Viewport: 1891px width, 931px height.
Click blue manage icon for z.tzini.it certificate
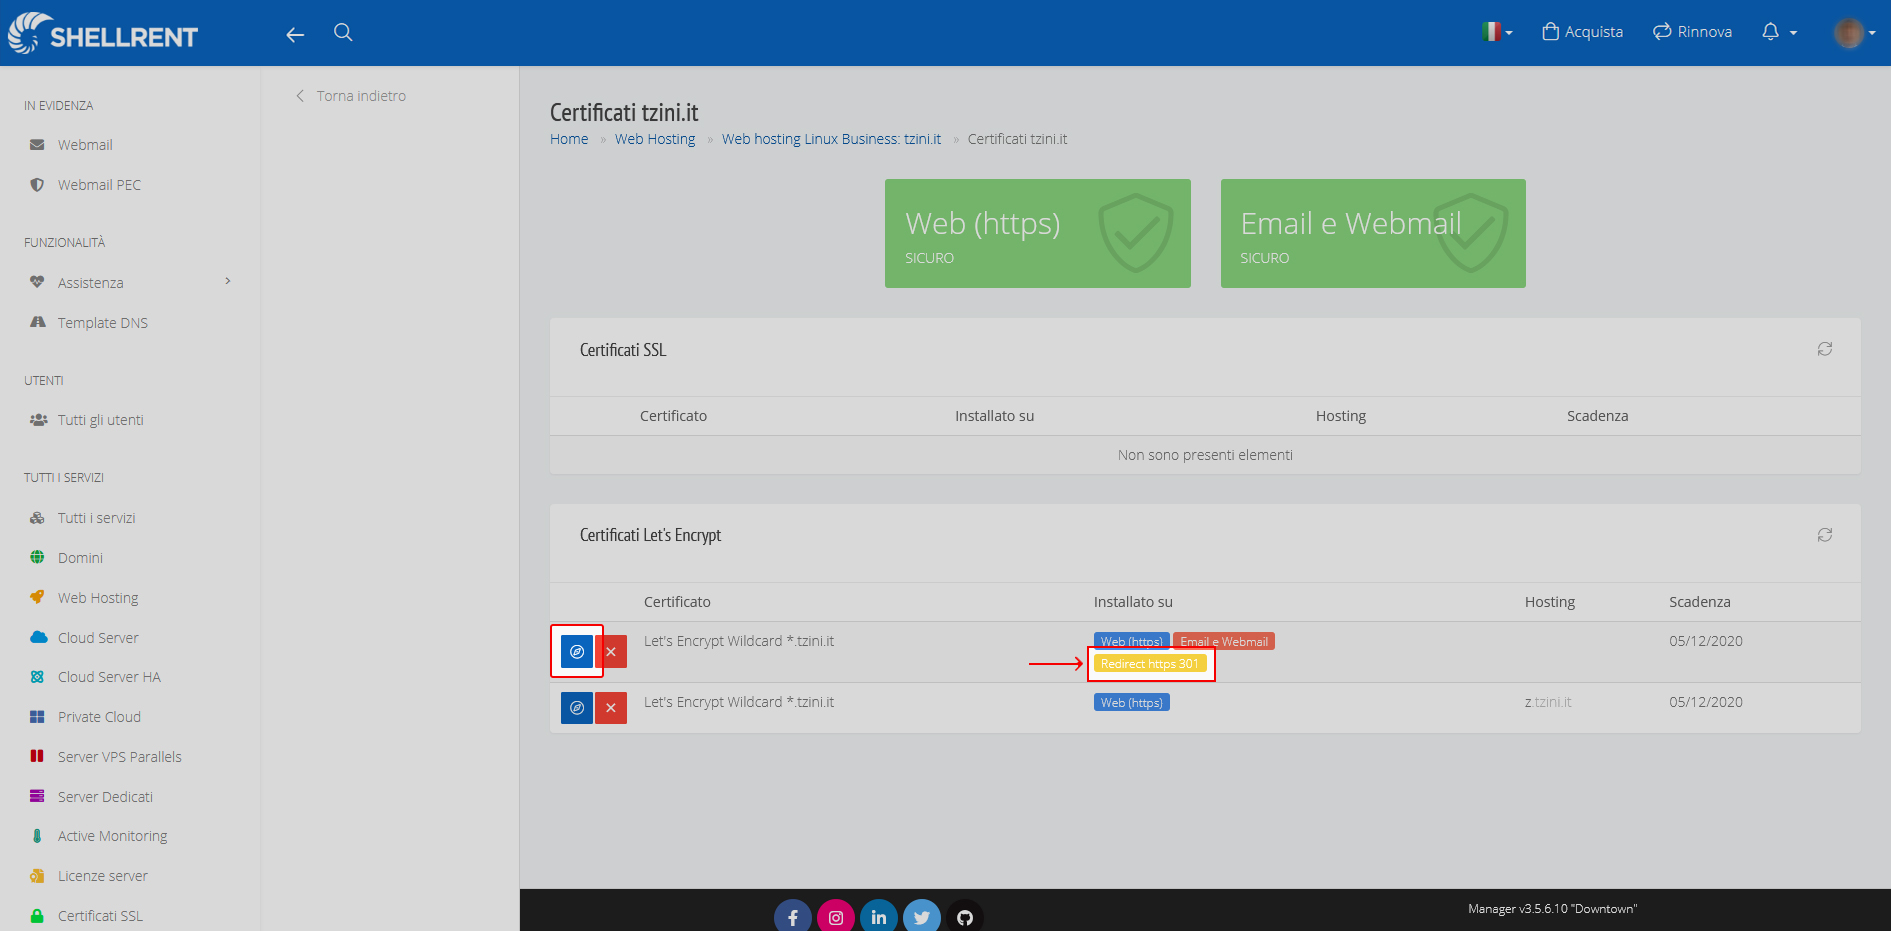[577, 708]
